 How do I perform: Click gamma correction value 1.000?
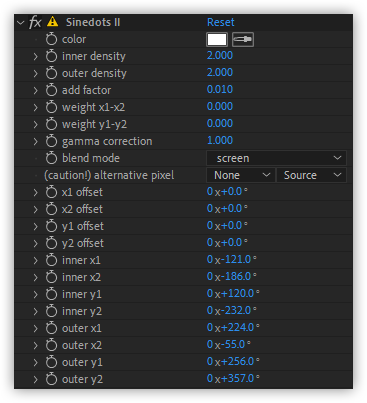(220, 140)
